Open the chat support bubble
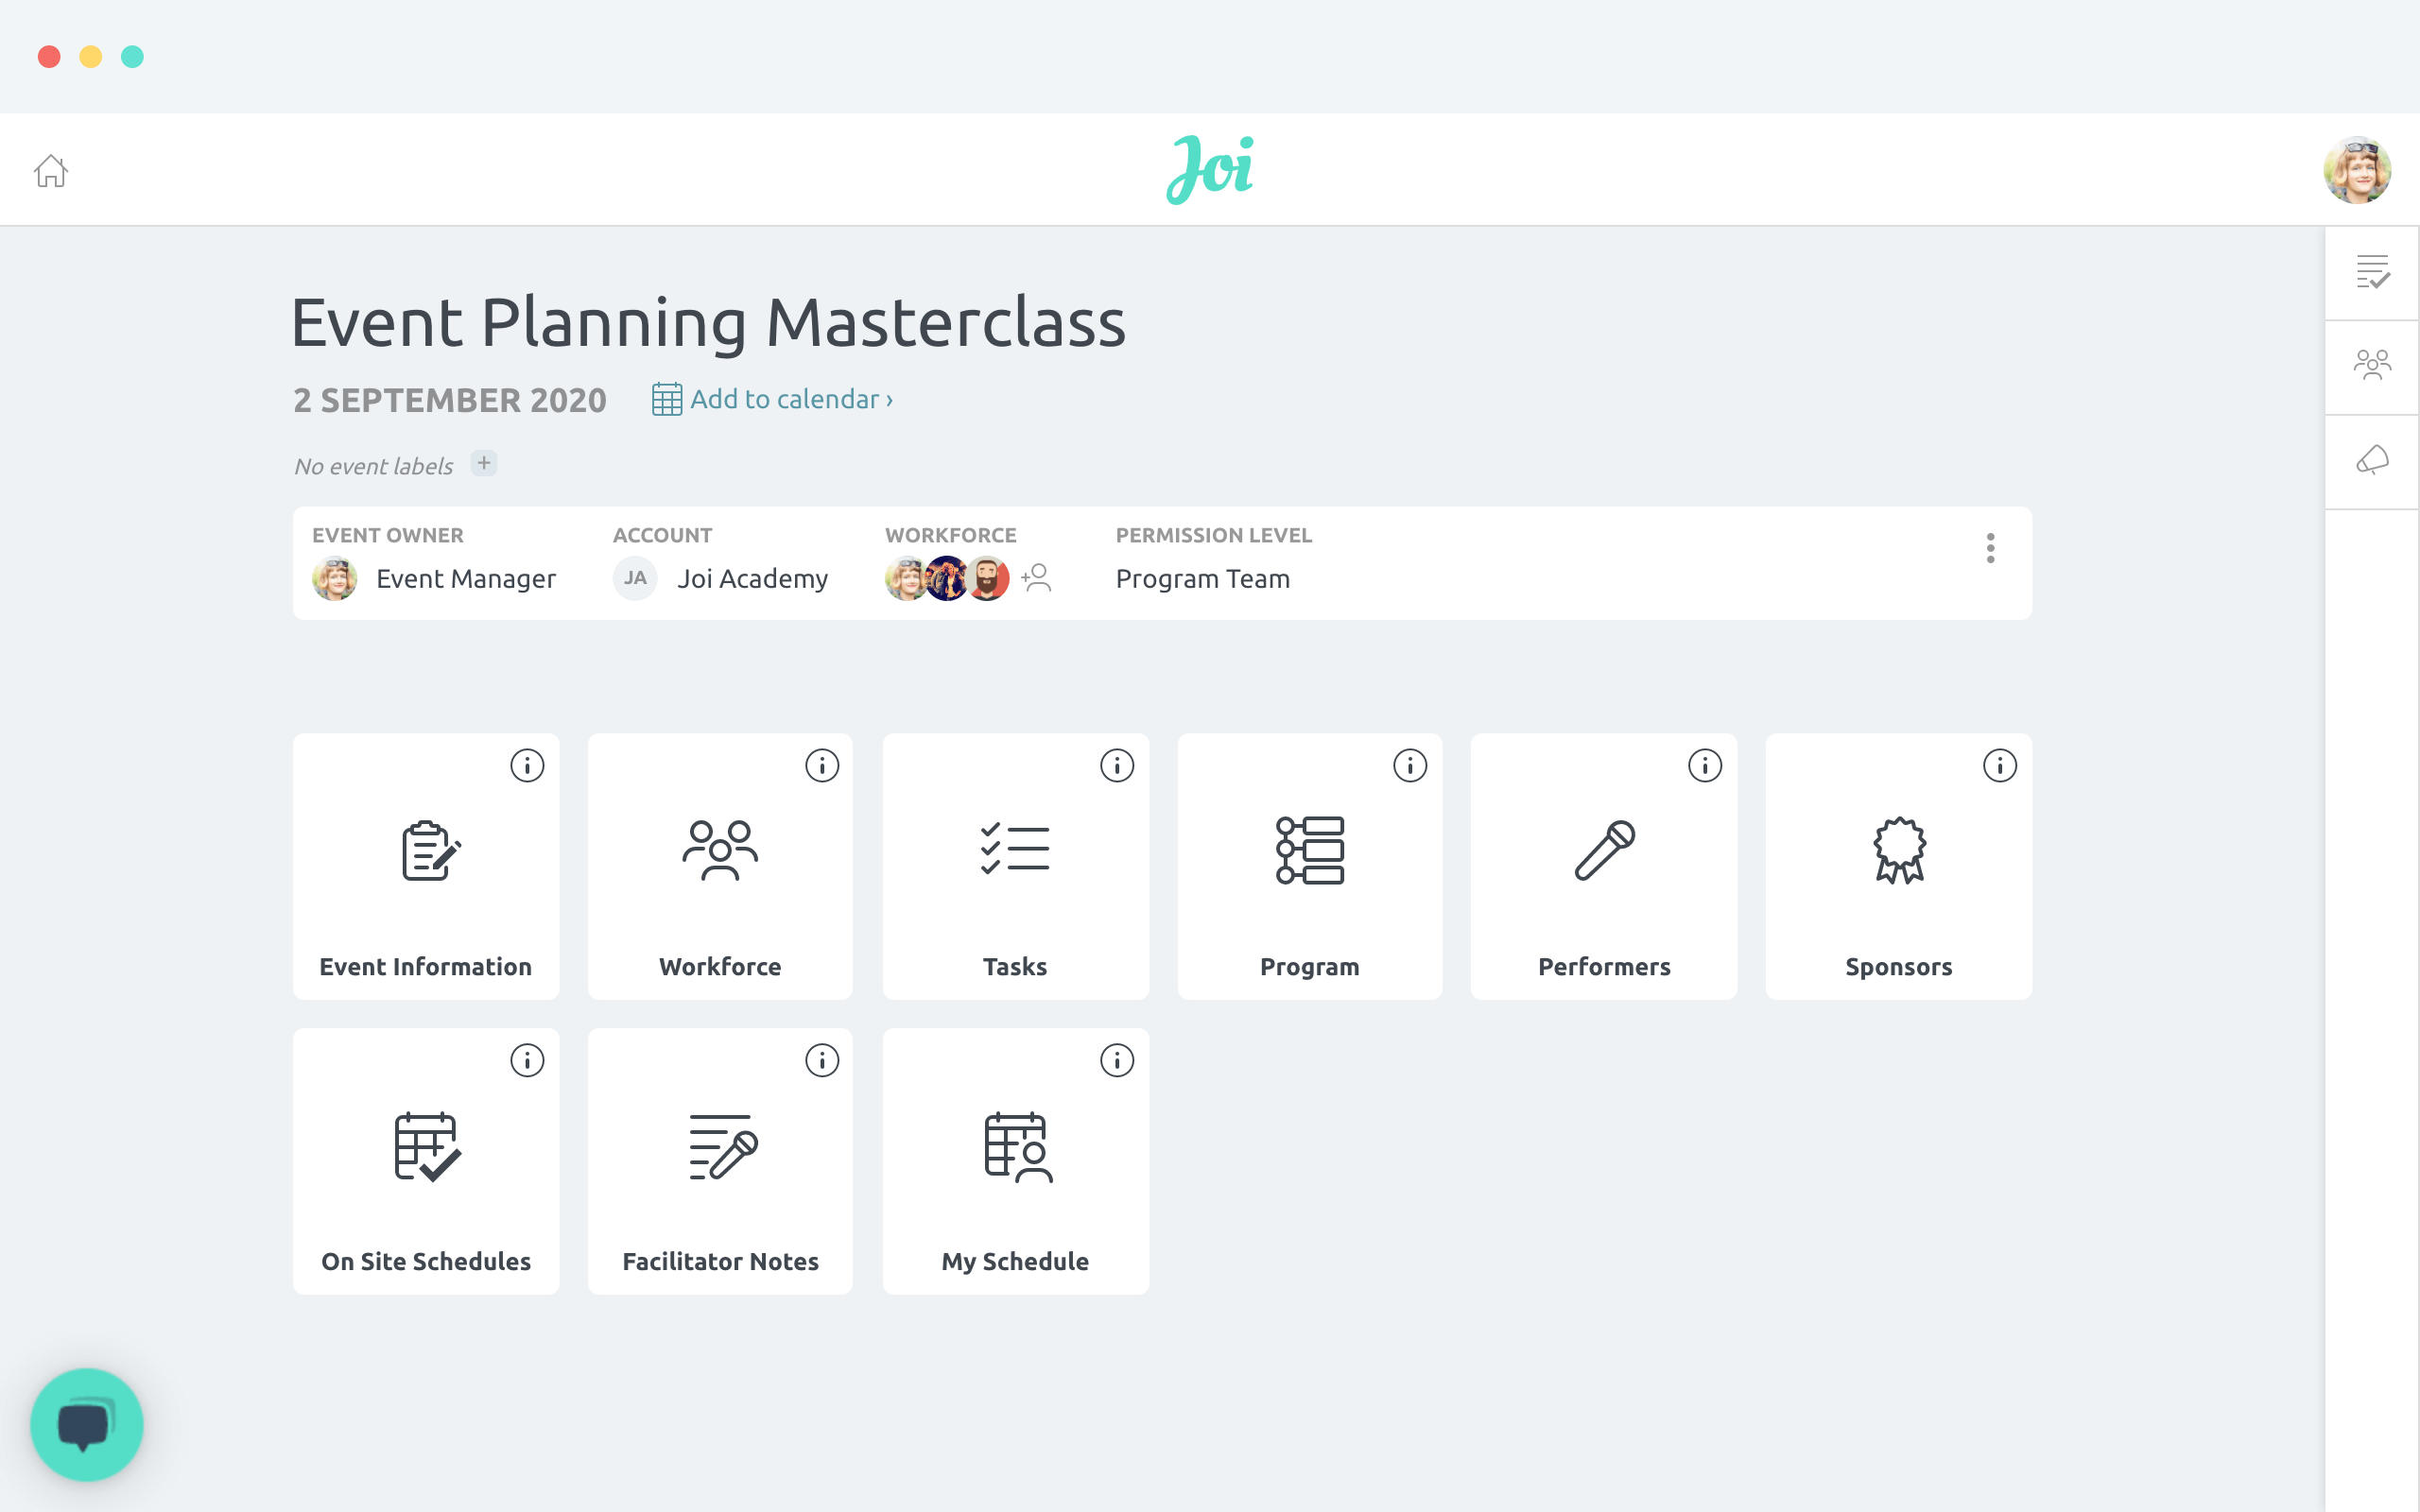The height and width of the screenshot is (1512, 2420). [87, 1424]
